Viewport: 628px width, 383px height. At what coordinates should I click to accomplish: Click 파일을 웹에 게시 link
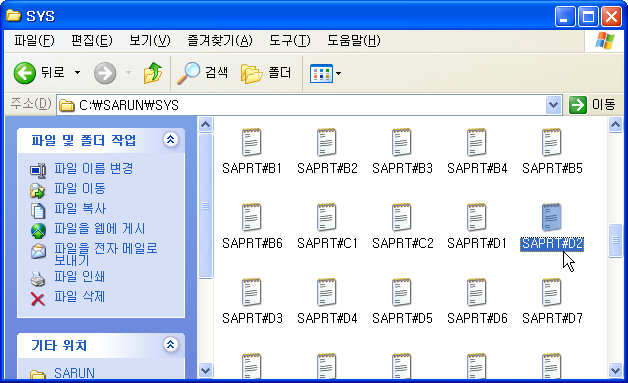coord(100,228)
